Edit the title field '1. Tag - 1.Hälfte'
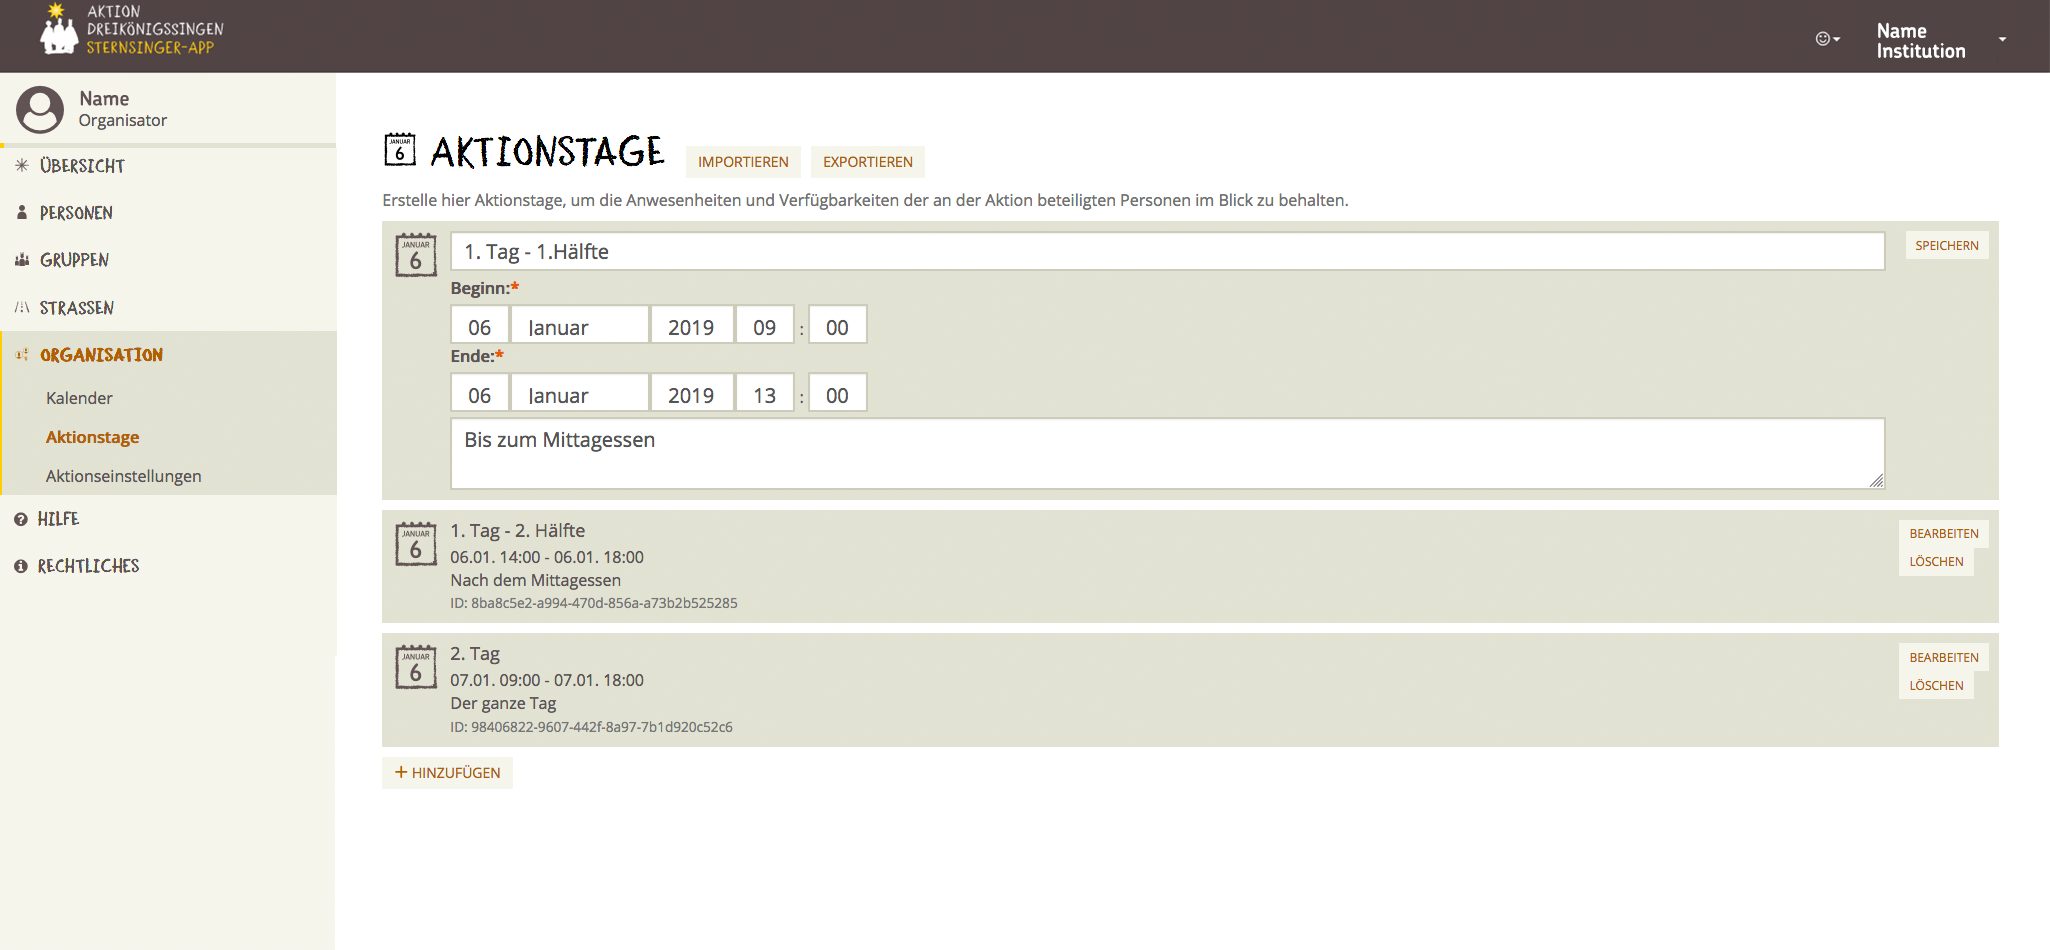This screenshot has width=2050, height=950. (x=1167, y=251)
